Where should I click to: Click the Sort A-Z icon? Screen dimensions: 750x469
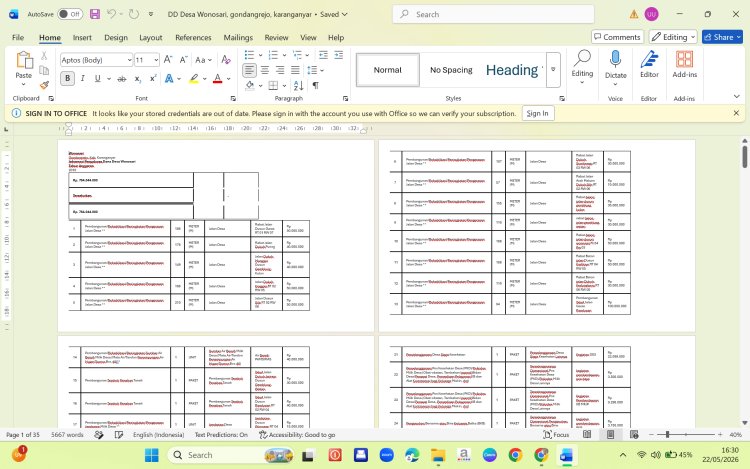coord(298,86)
